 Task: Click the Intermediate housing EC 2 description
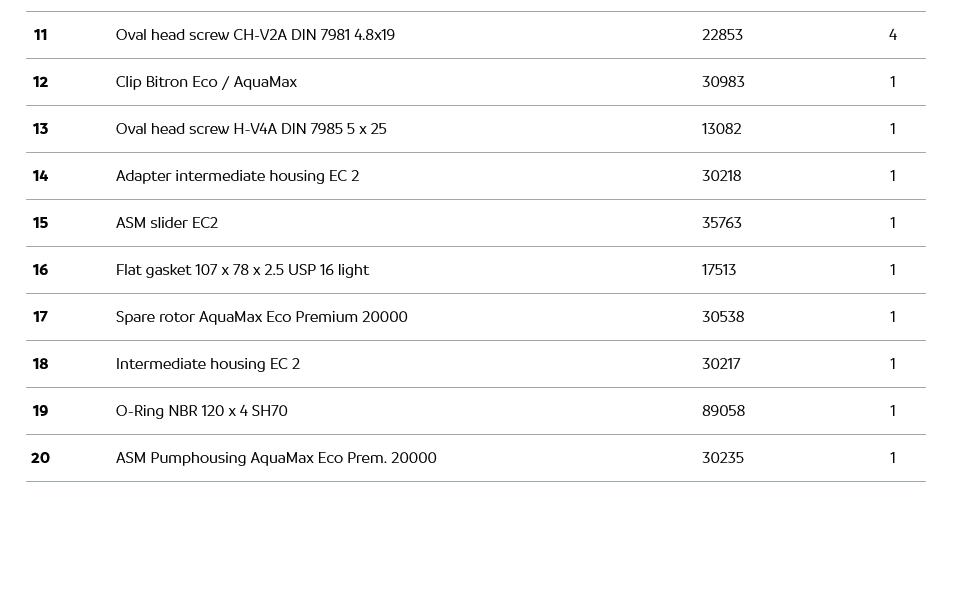coord(208,364)
